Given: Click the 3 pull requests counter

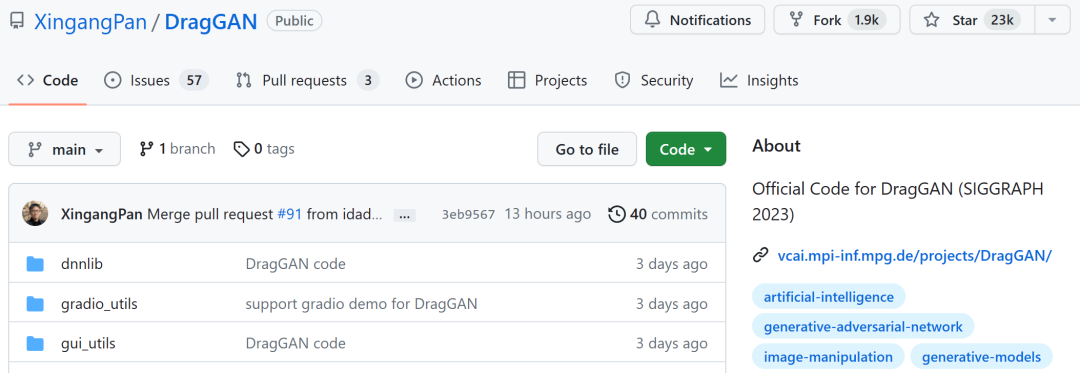Looking at the screenshot, I should coord(368,81).
